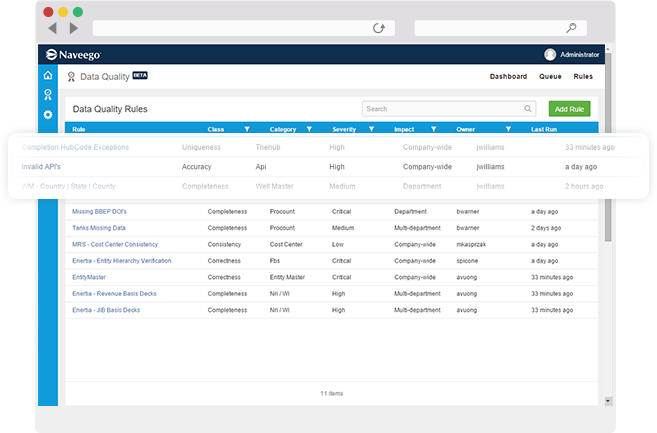This screenshot has height=433, width=657.
Task: Sort by the Last Run column header
Action: pyautogui.click(x=544, y=129)
